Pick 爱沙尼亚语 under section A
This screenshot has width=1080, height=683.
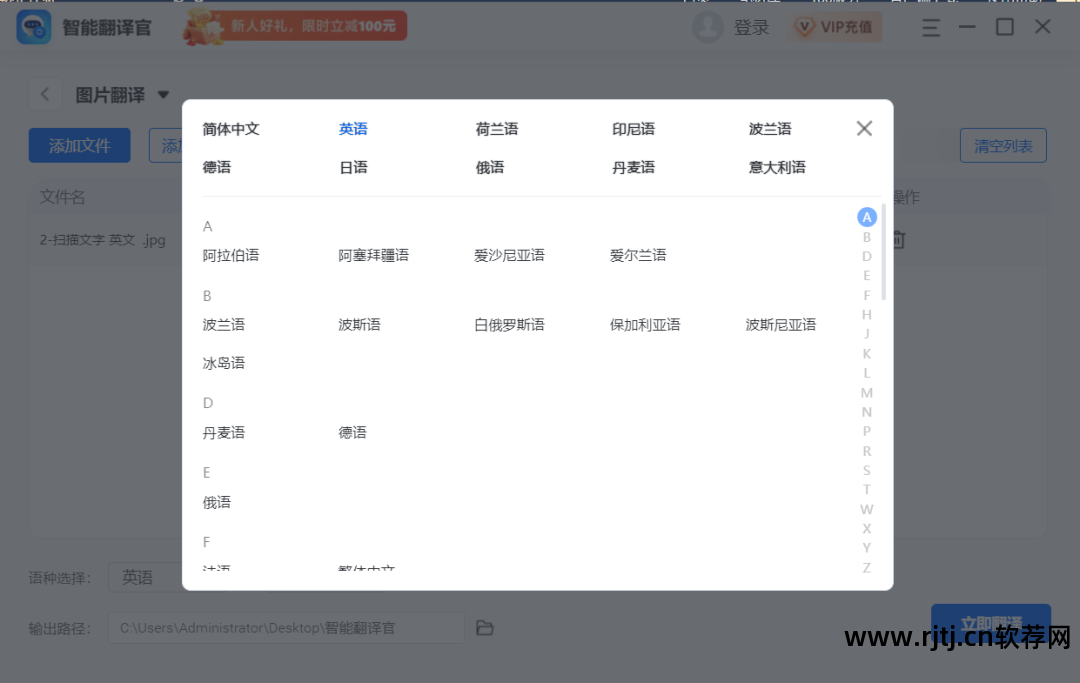pos(509,255)
